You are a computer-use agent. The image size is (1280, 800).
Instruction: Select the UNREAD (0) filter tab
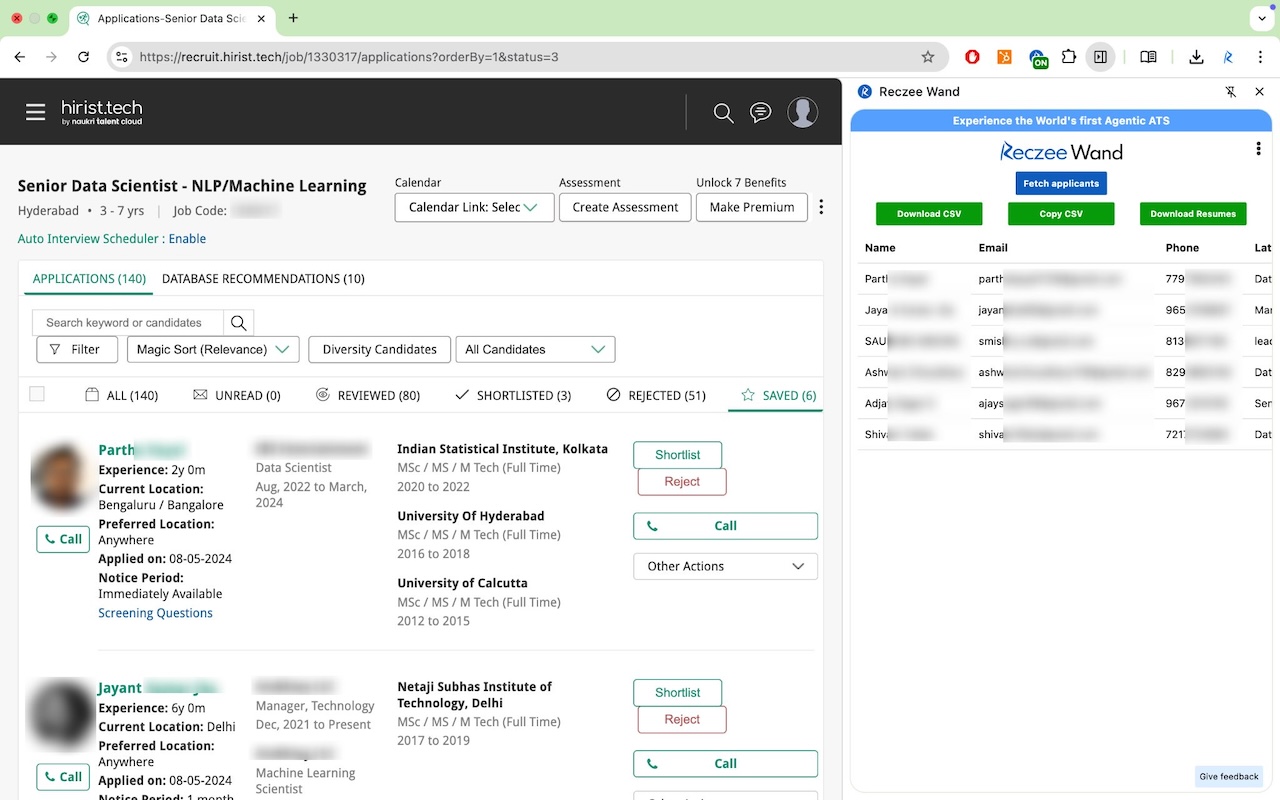click(237, 395)
